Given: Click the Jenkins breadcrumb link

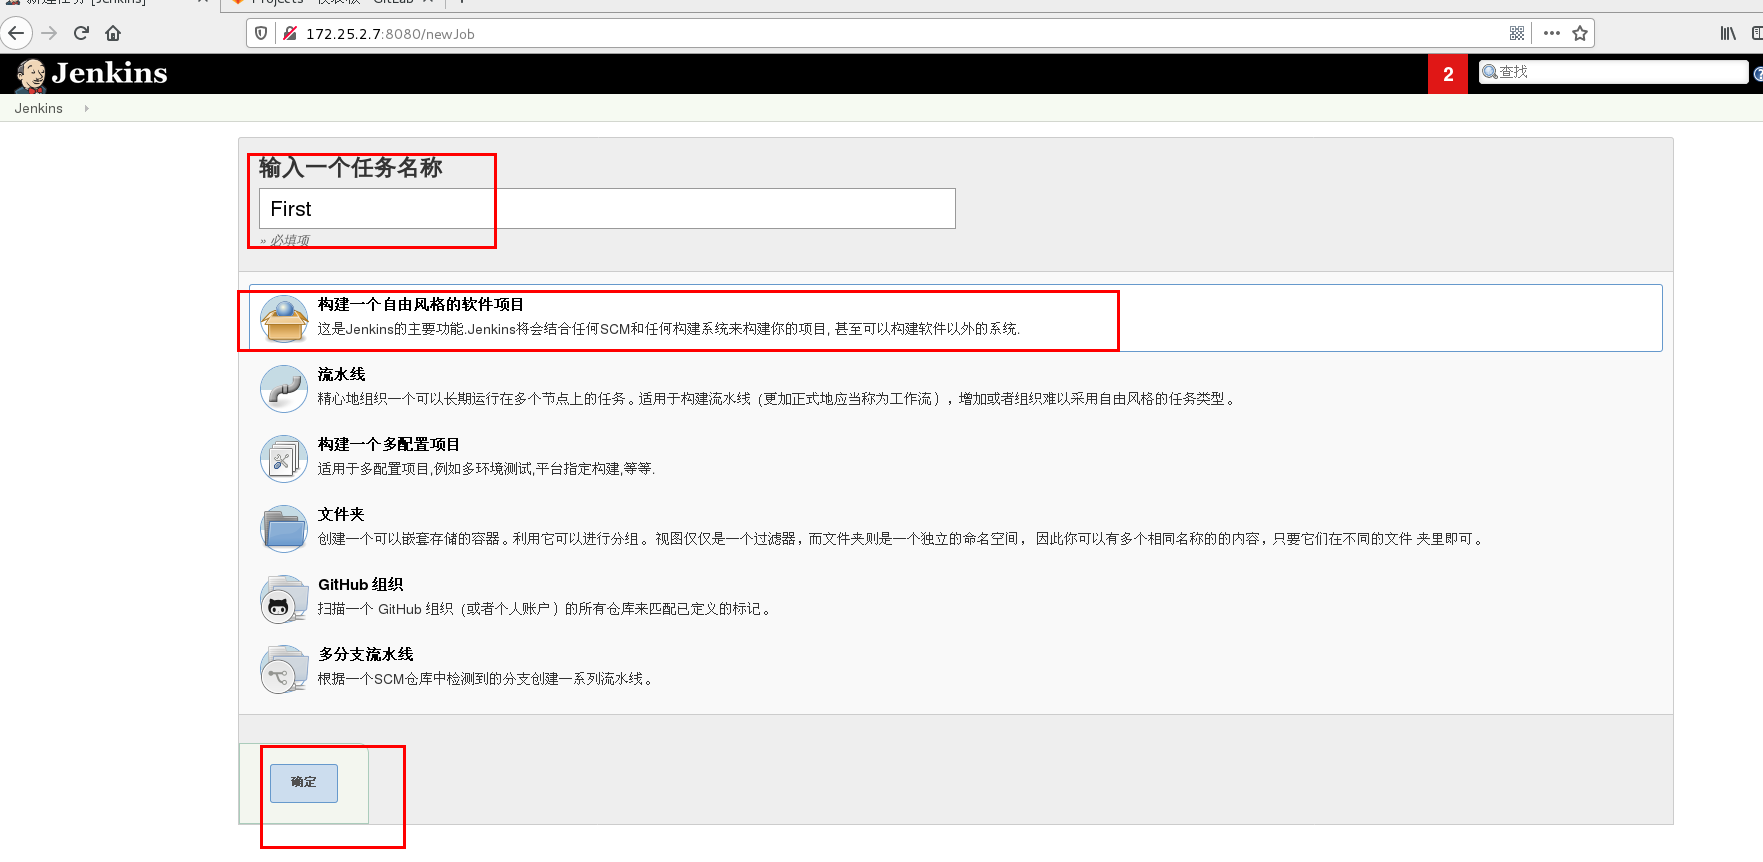Looking at the screenshot, I should tap(38, 108).
